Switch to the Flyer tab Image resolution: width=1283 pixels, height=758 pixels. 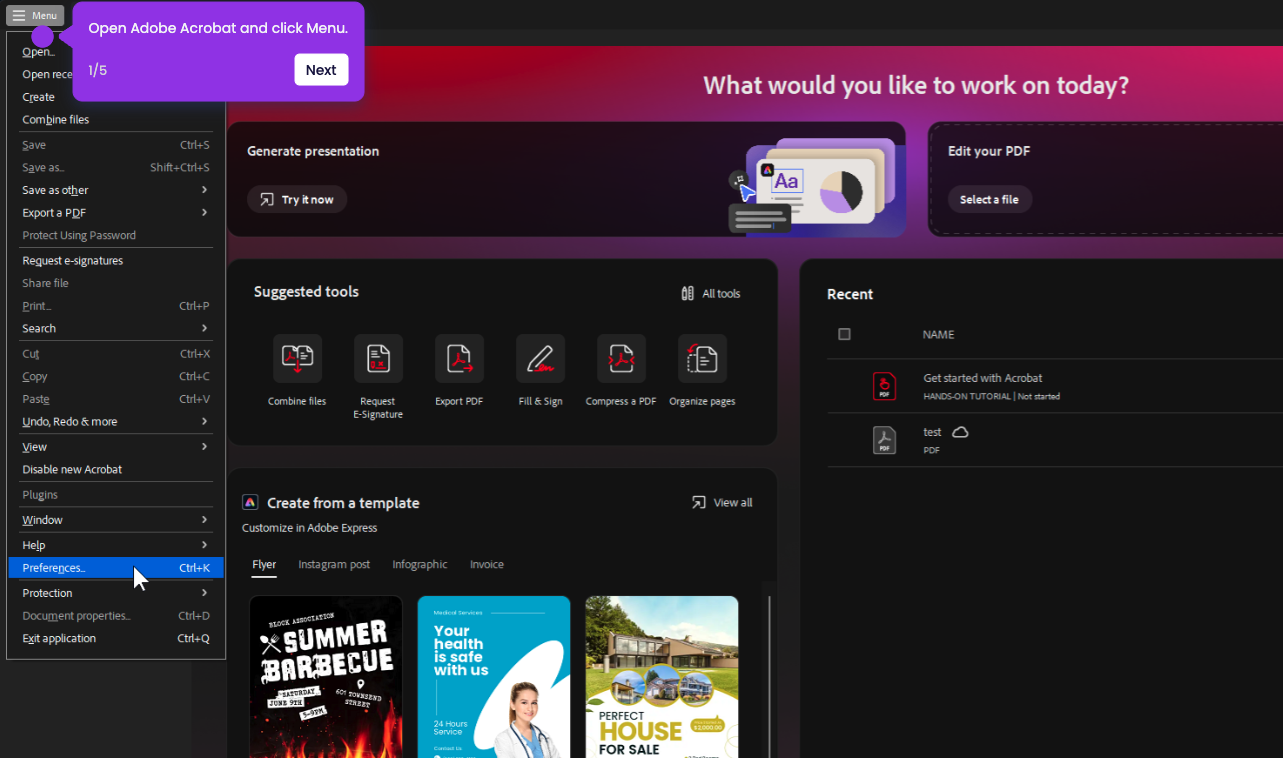[264, 564]
